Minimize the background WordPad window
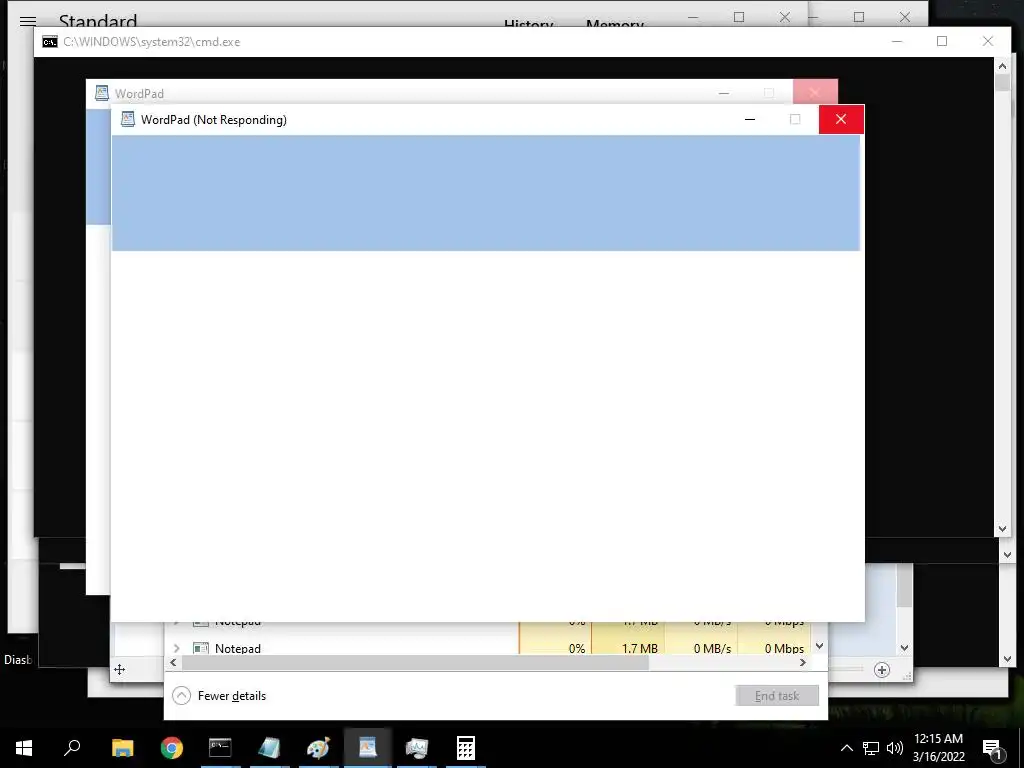The image size is (1024, 768). tap(724, 93)
